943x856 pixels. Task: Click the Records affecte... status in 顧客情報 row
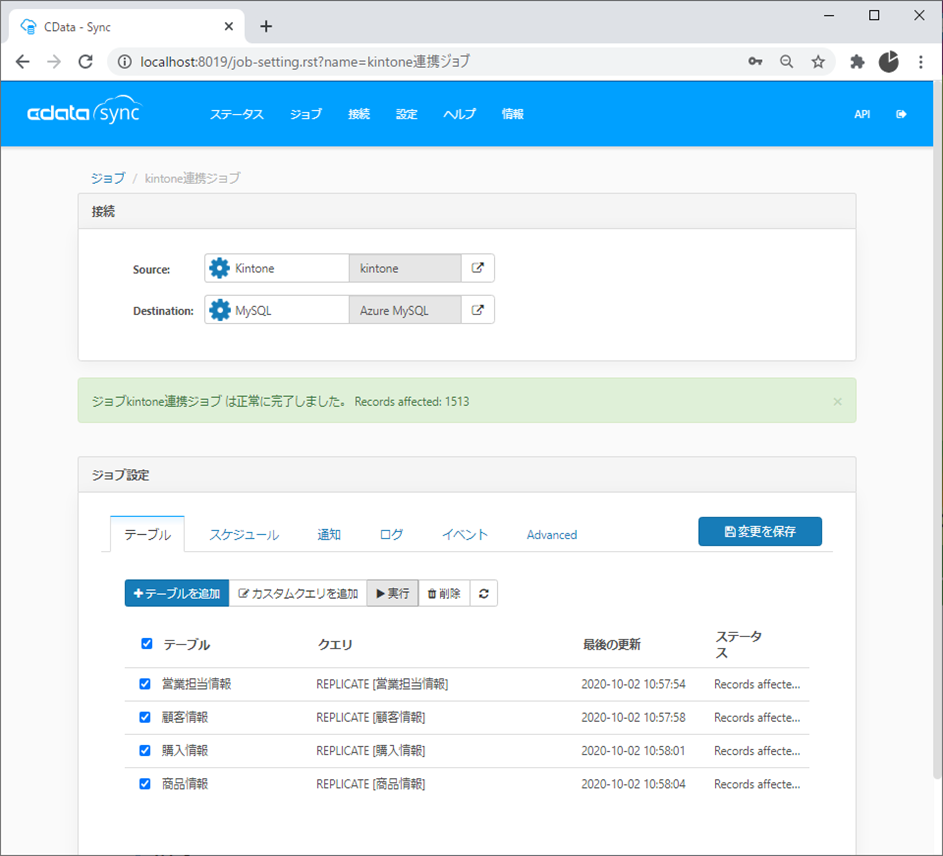[757, 718]
